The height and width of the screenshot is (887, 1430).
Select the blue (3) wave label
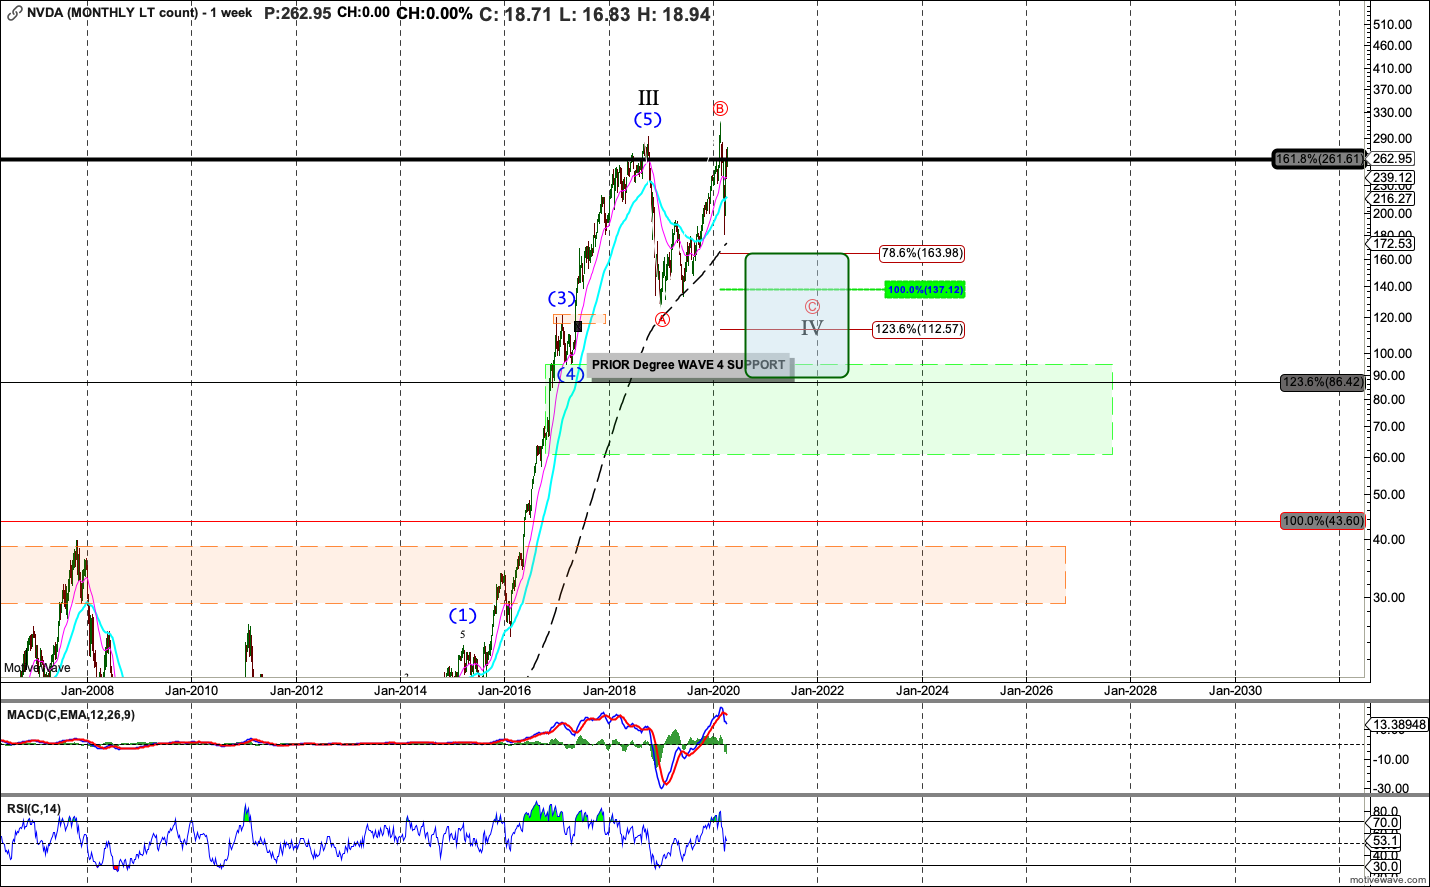[x=562, y=298]
